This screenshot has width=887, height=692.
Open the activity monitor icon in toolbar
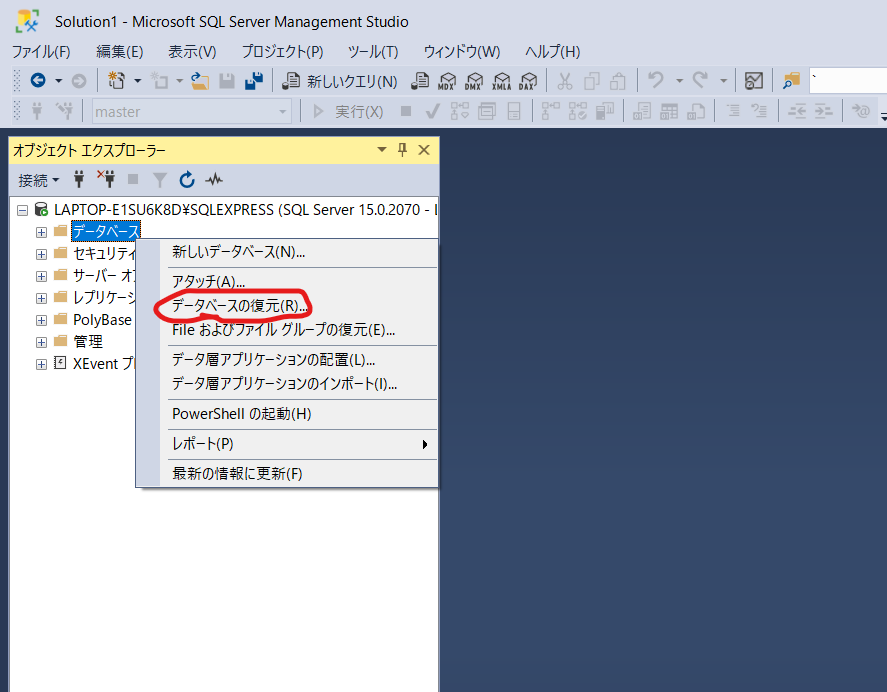(753, 81)
